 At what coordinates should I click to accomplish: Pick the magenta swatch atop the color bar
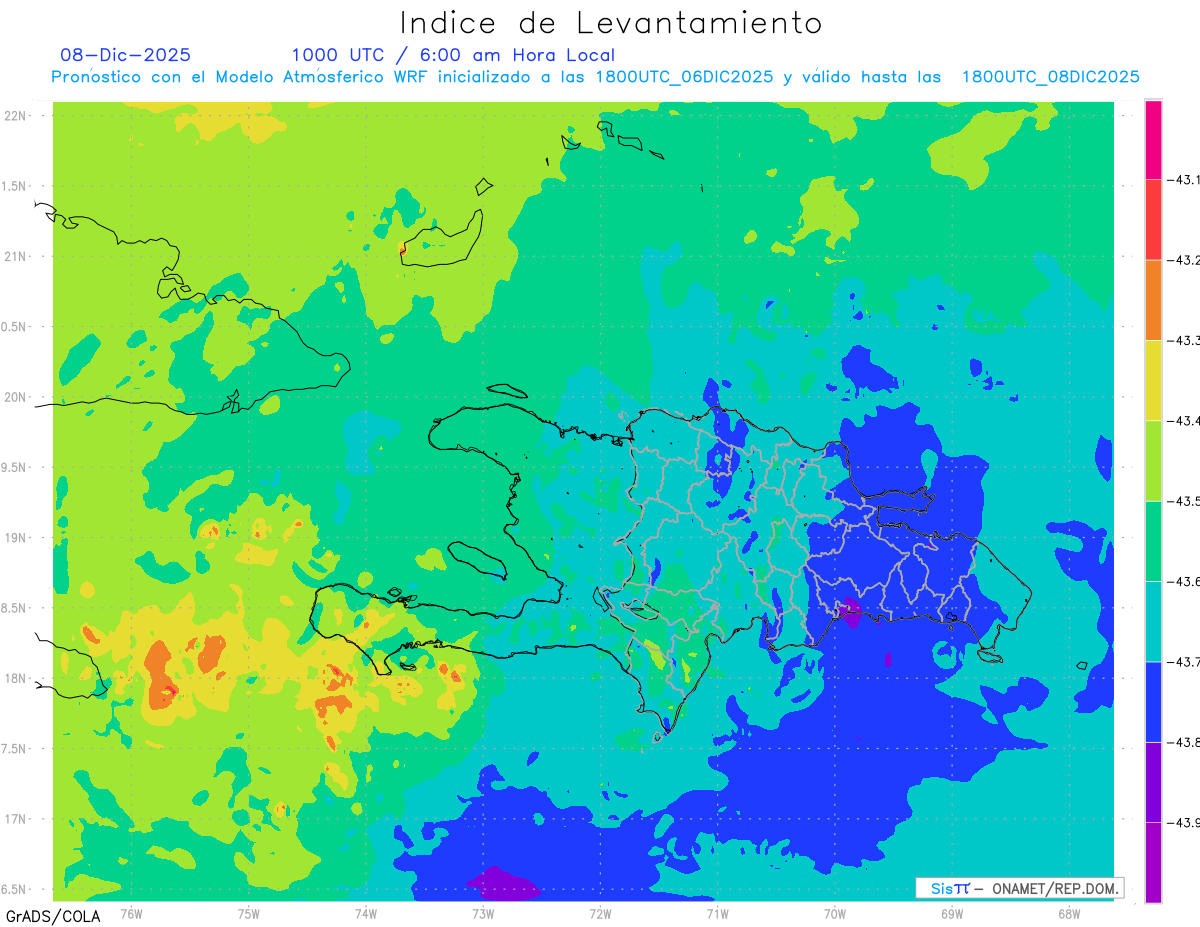(1153, 140)
